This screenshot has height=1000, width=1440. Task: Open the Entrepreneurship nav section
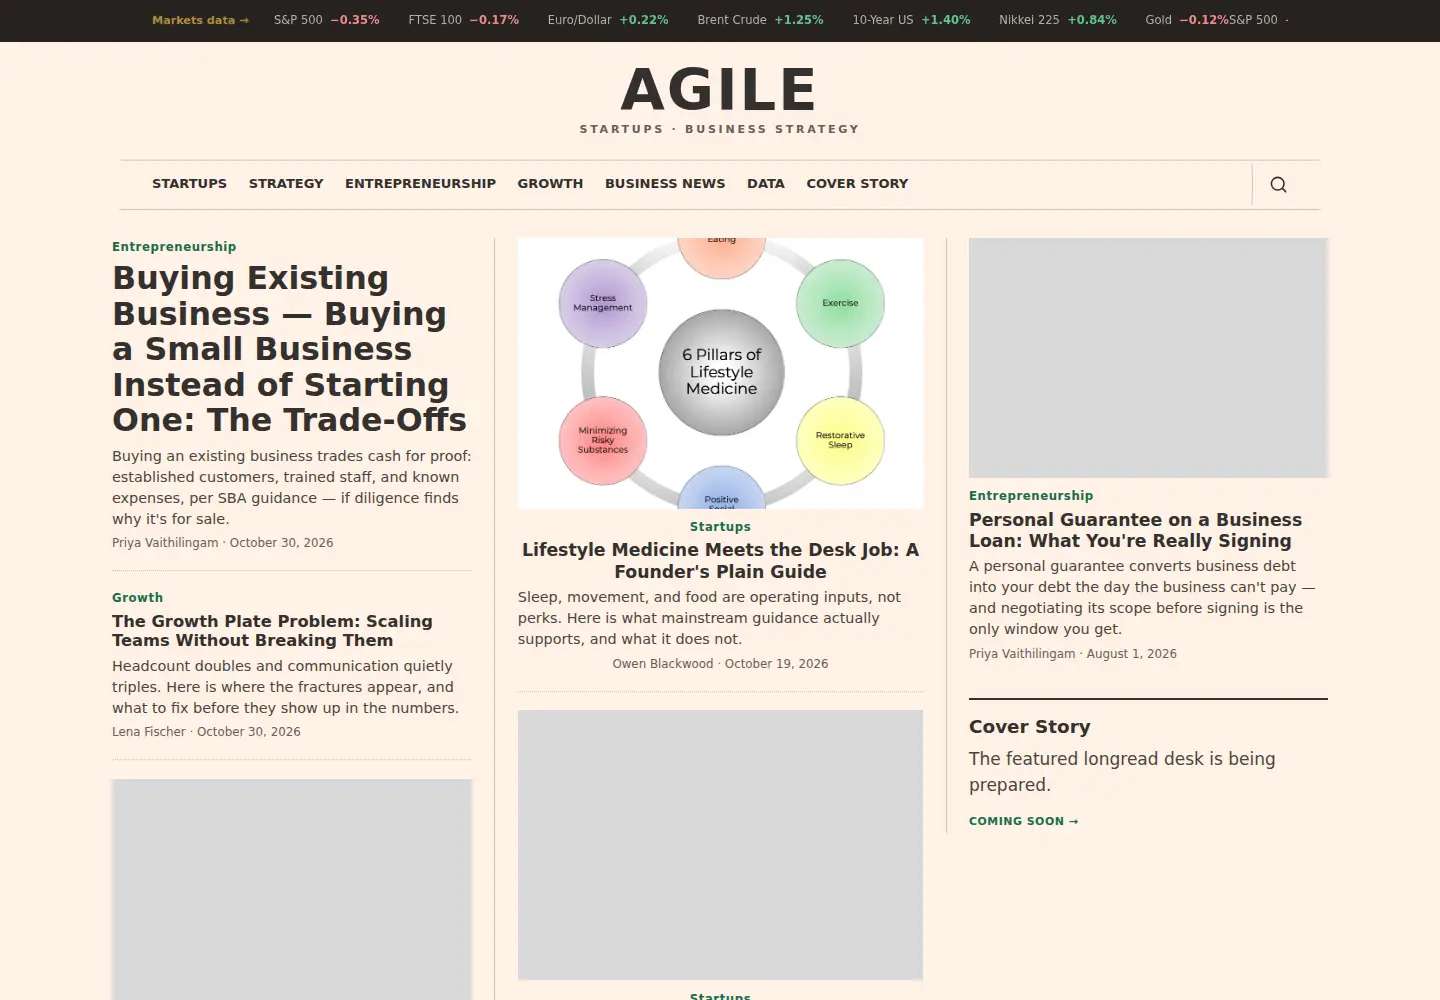[420, 184]
